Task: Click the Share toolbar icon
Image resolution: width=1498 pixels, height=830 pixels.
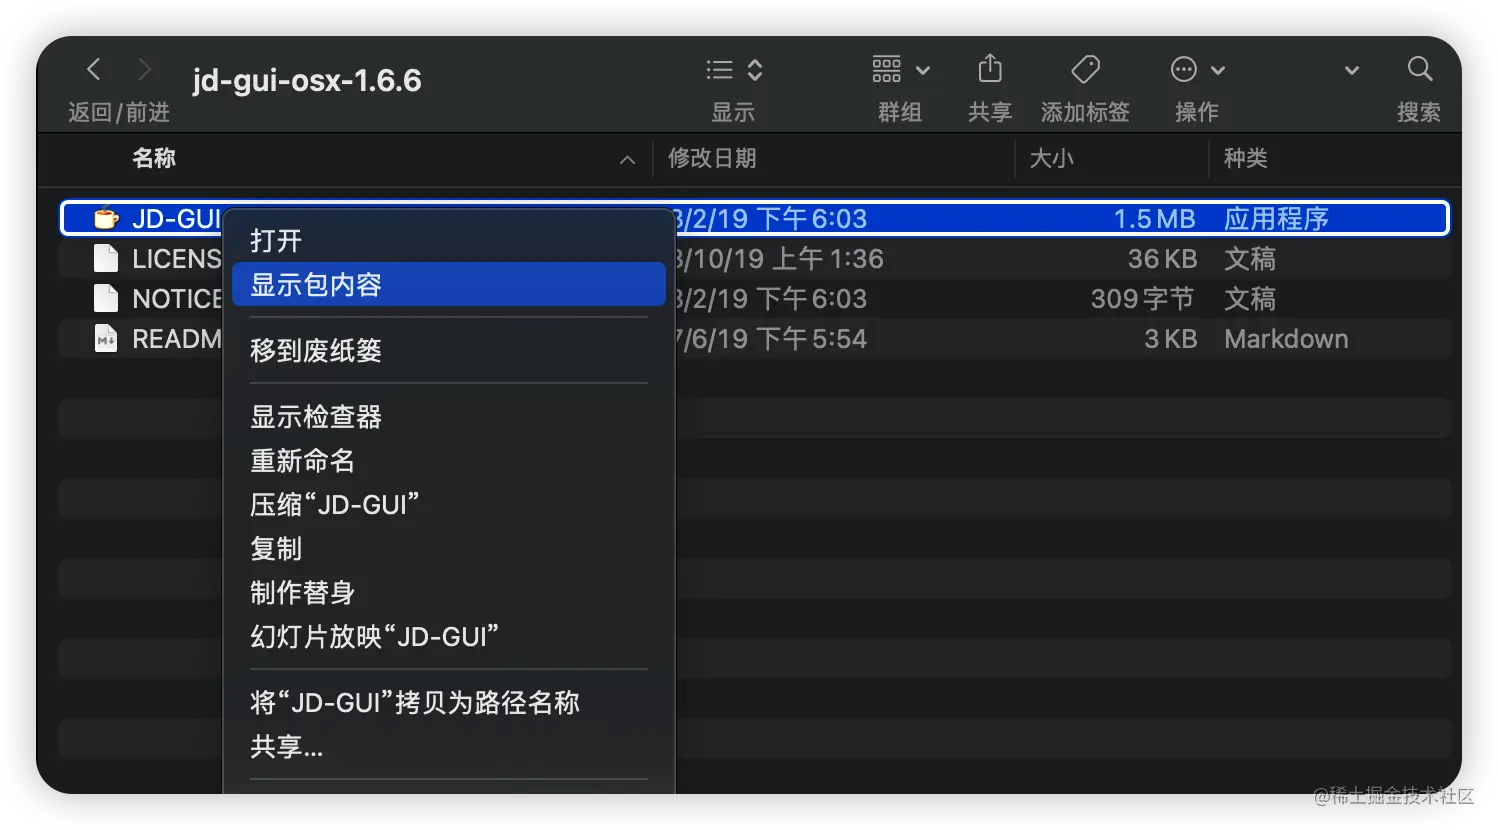Action: (x=989, y=70)
